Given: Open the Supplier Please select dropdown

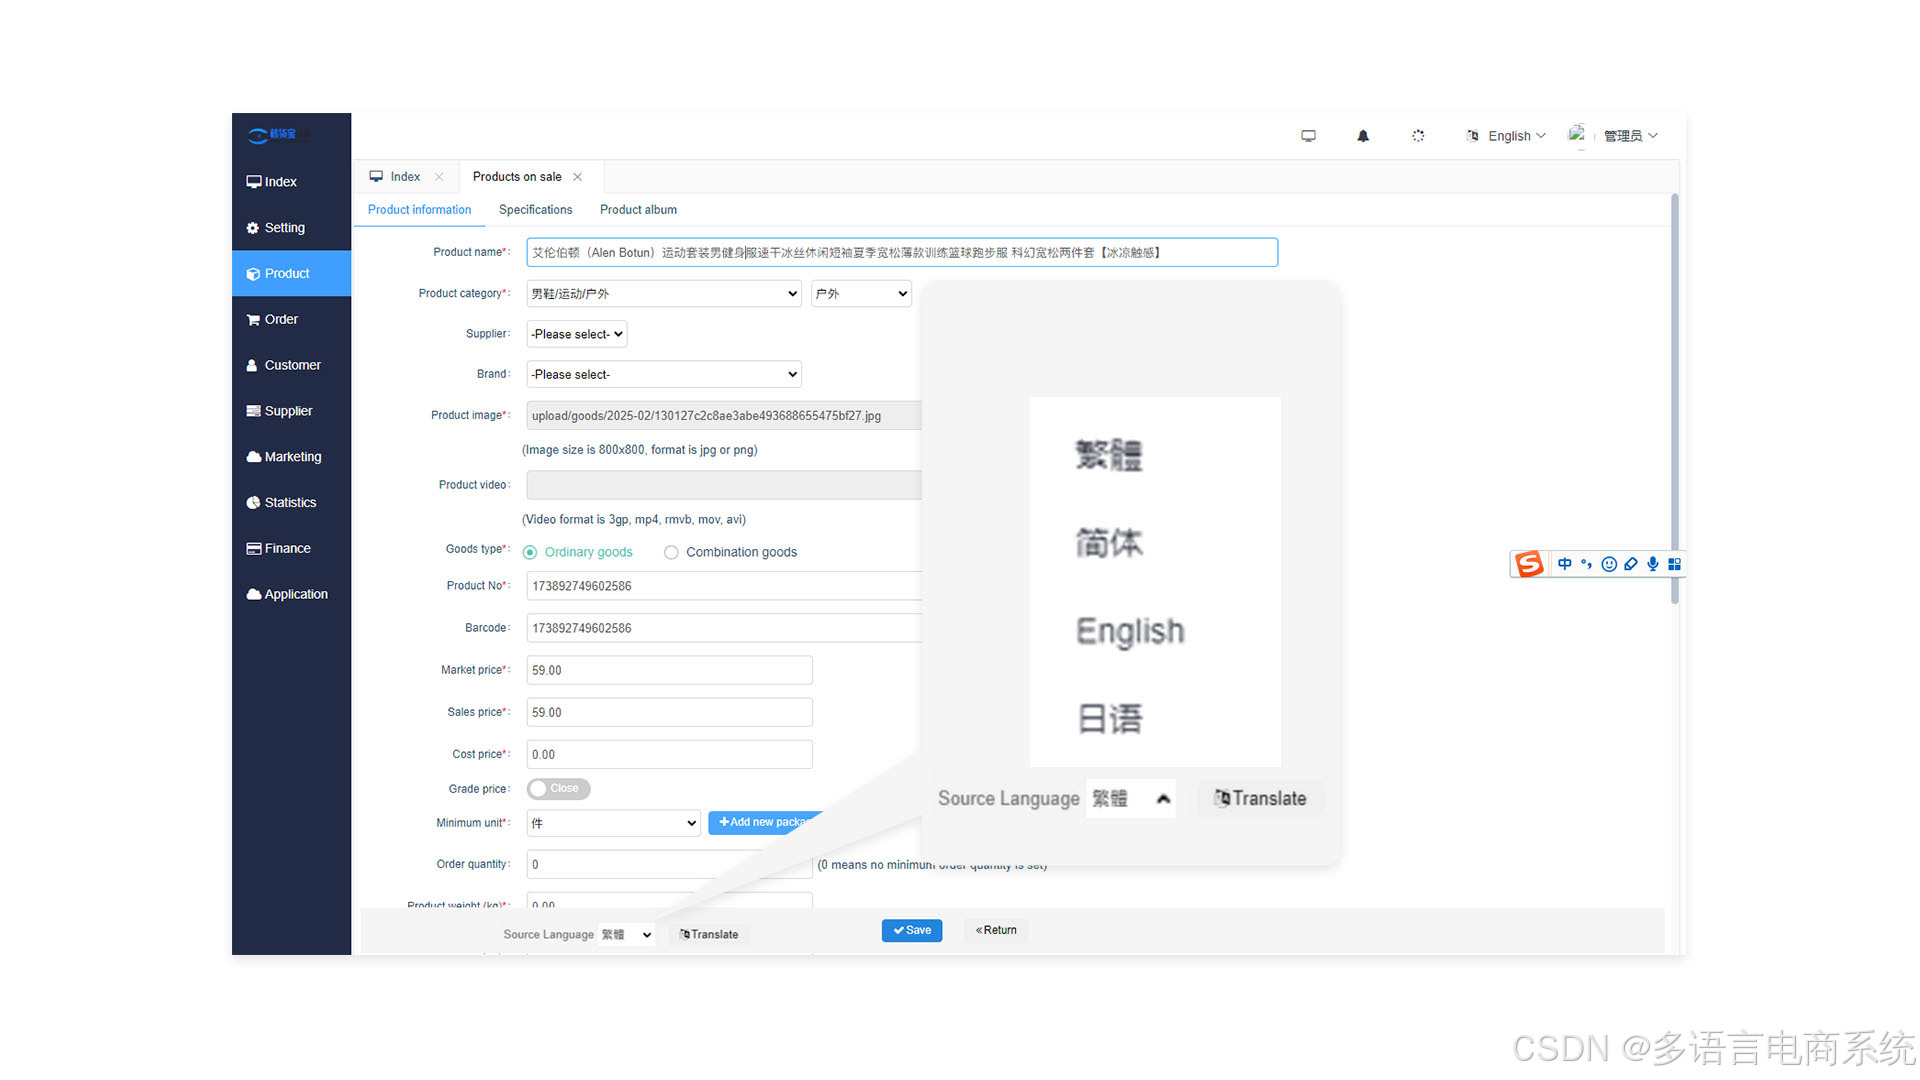Looking at the screenshot, I should (x=577, y=334).
